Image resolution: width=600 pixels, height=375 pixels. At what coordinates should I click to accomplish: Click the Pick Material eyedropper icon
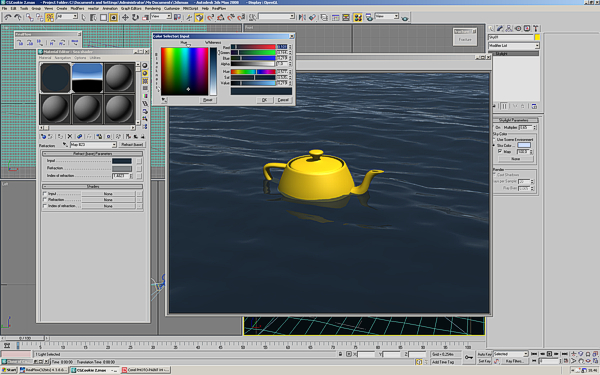tap(65, 145)
